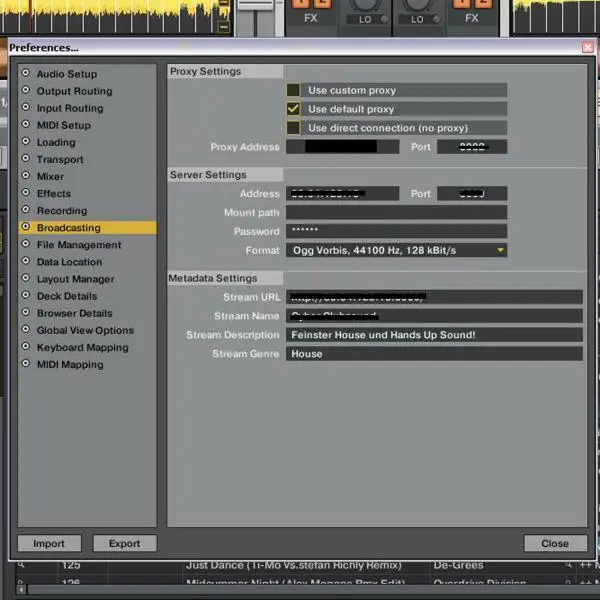Click the Stream Description text field
The image size is (600, 600).
pyautogui.click(x=434, y=335)
